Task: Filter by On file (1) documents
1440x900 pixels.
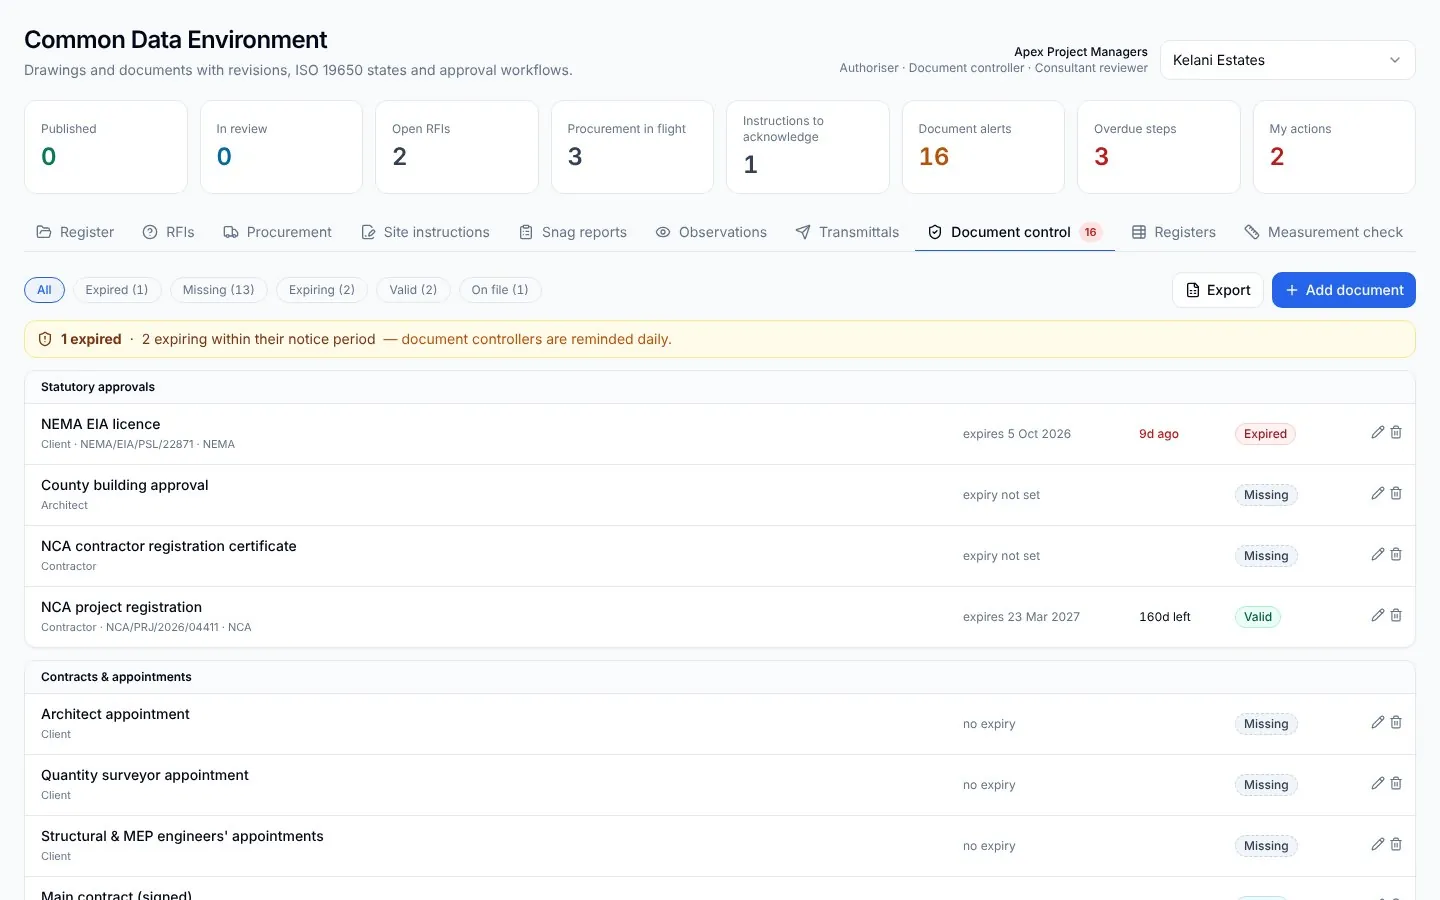Action: pyautogui.click(x=500, y=290)
